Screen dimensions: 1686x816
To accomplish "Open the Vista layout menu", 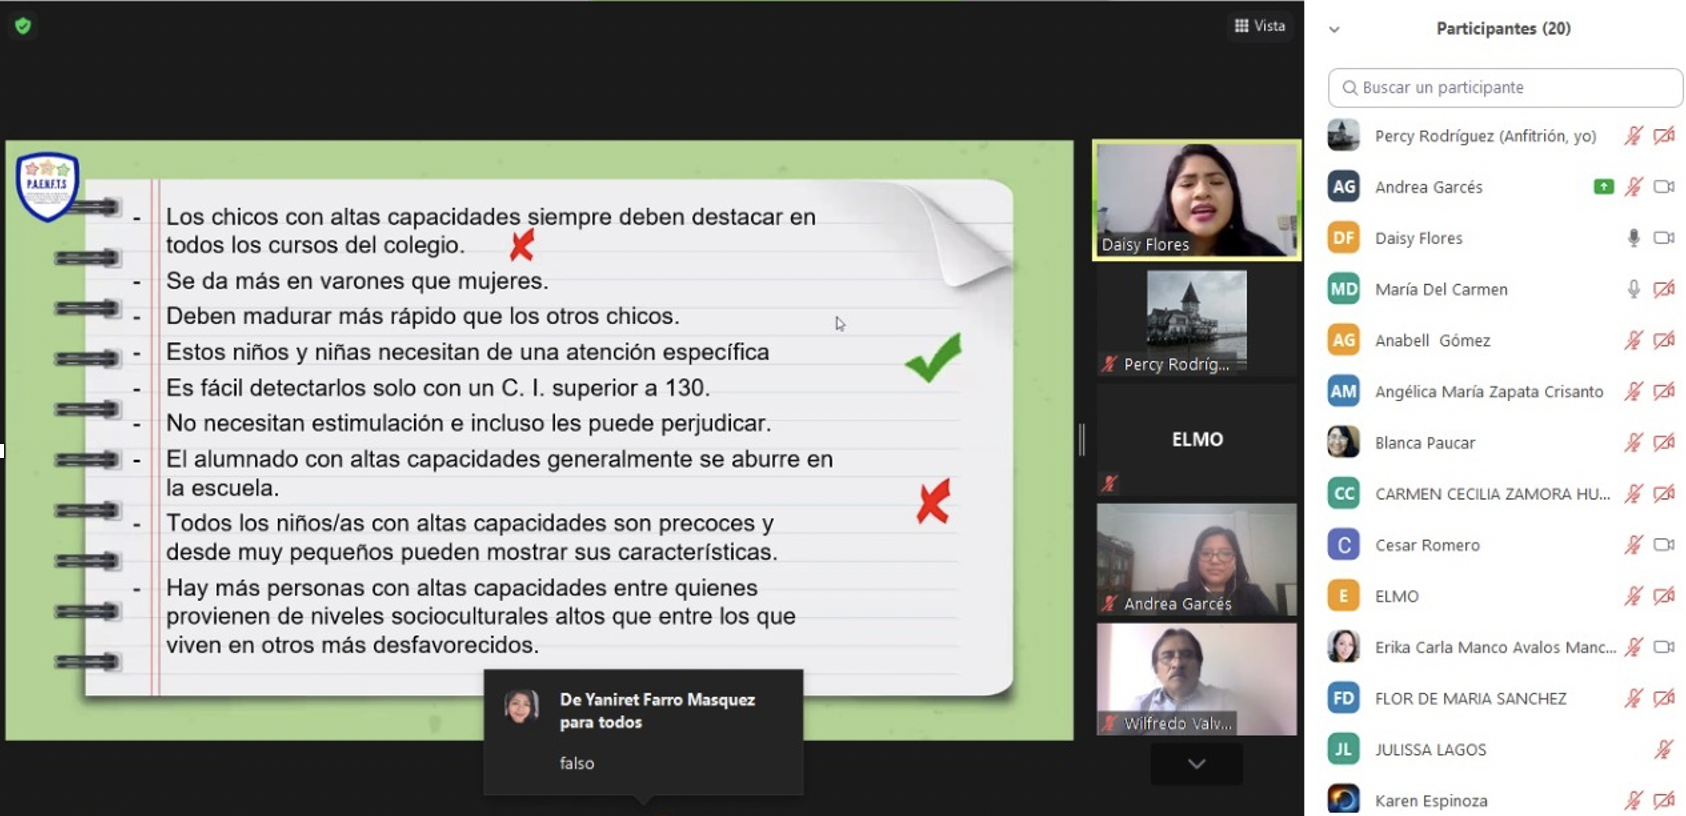I will [x=1260, y=26].
